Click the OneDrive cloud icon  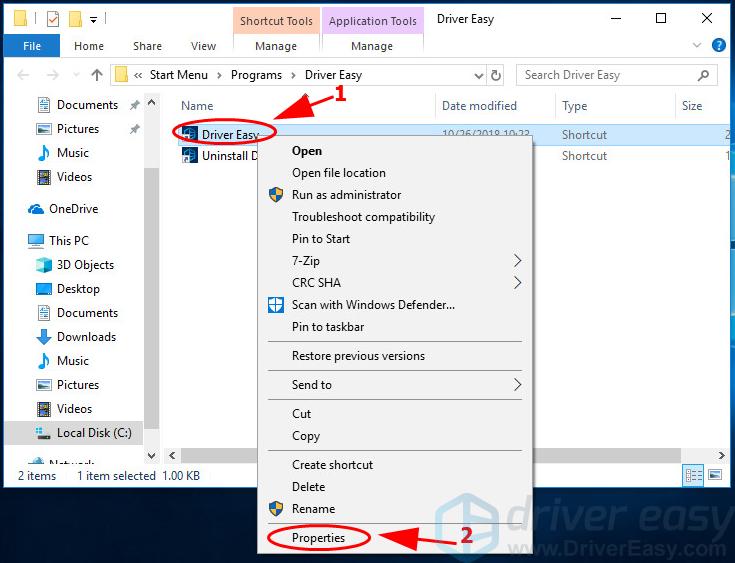pyautogui.click(x=35, y=209)
